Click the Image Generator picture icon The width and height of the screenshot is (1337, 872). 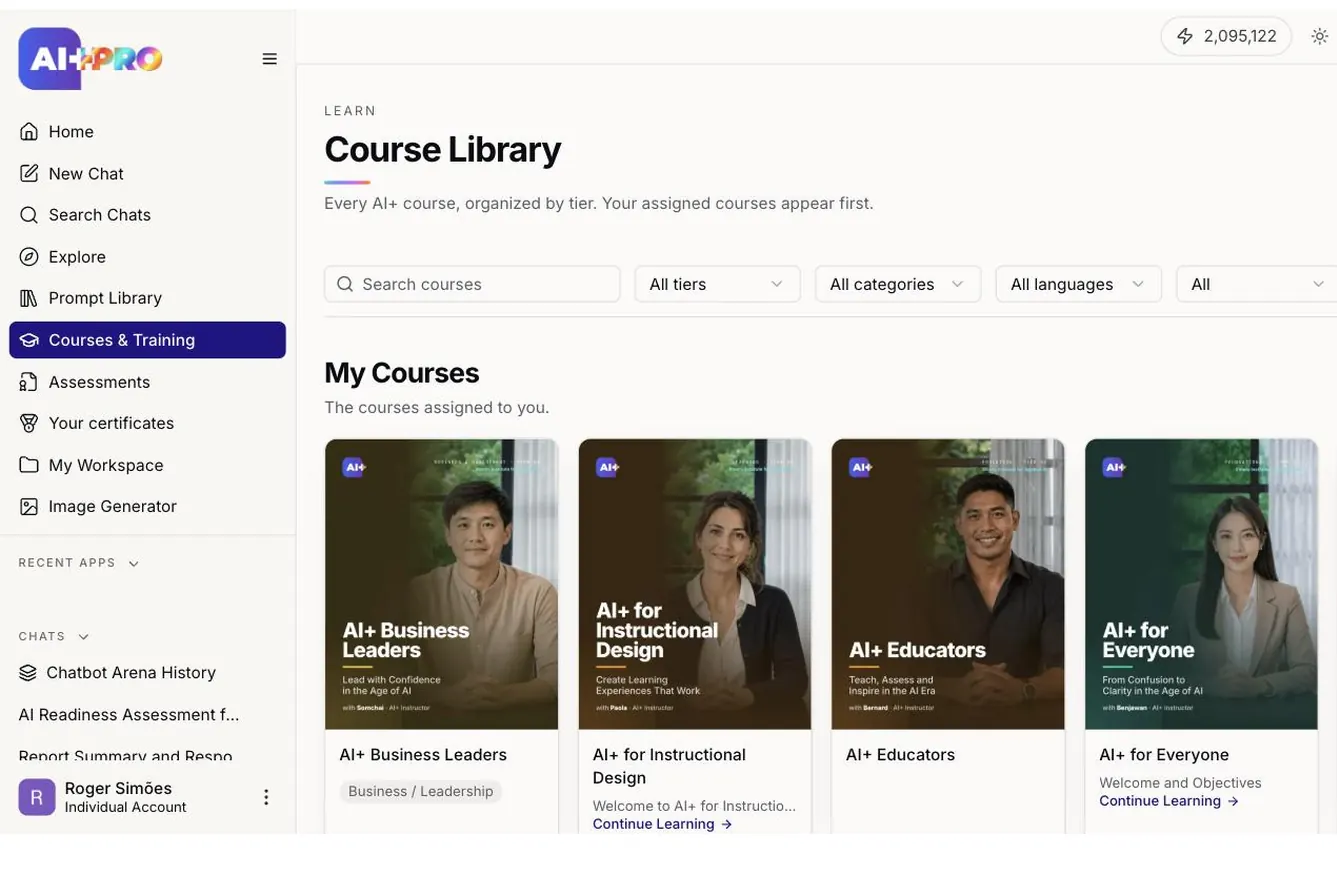tap(29, 506)
